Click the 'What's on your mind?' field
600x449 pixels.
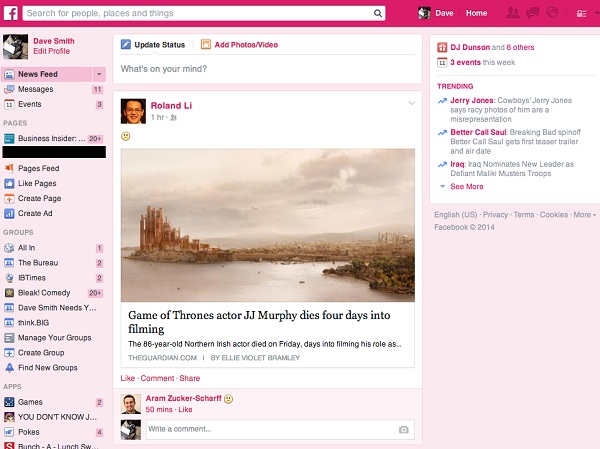(265, 68)
